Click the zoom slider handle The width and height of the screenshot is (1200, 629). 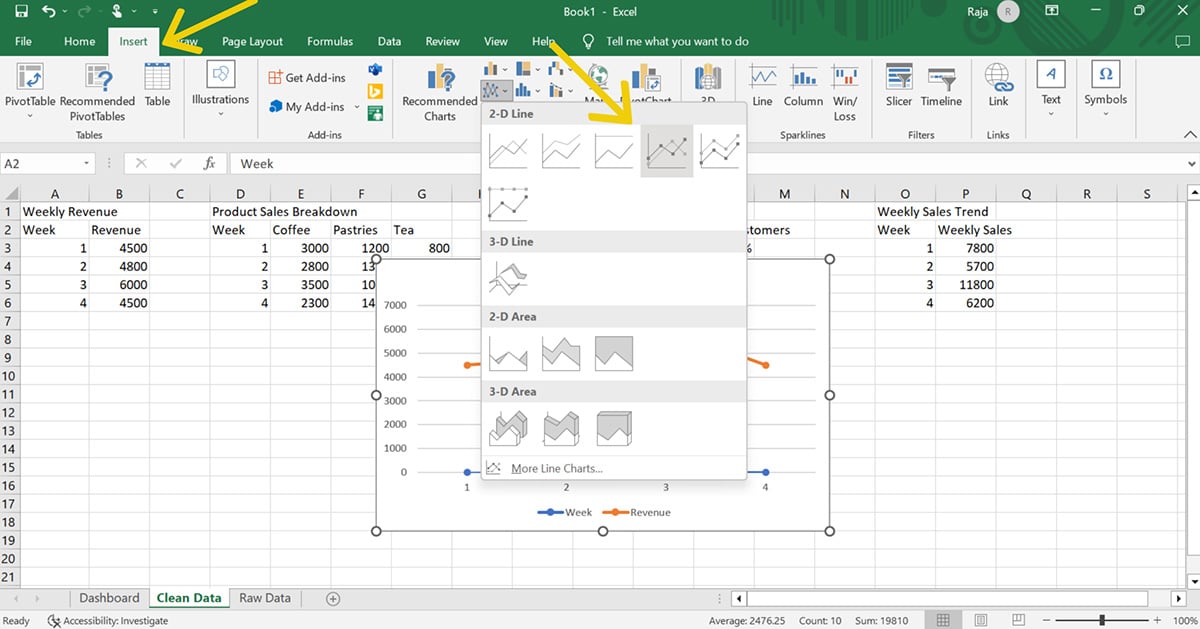click(x=1101, y=620)
